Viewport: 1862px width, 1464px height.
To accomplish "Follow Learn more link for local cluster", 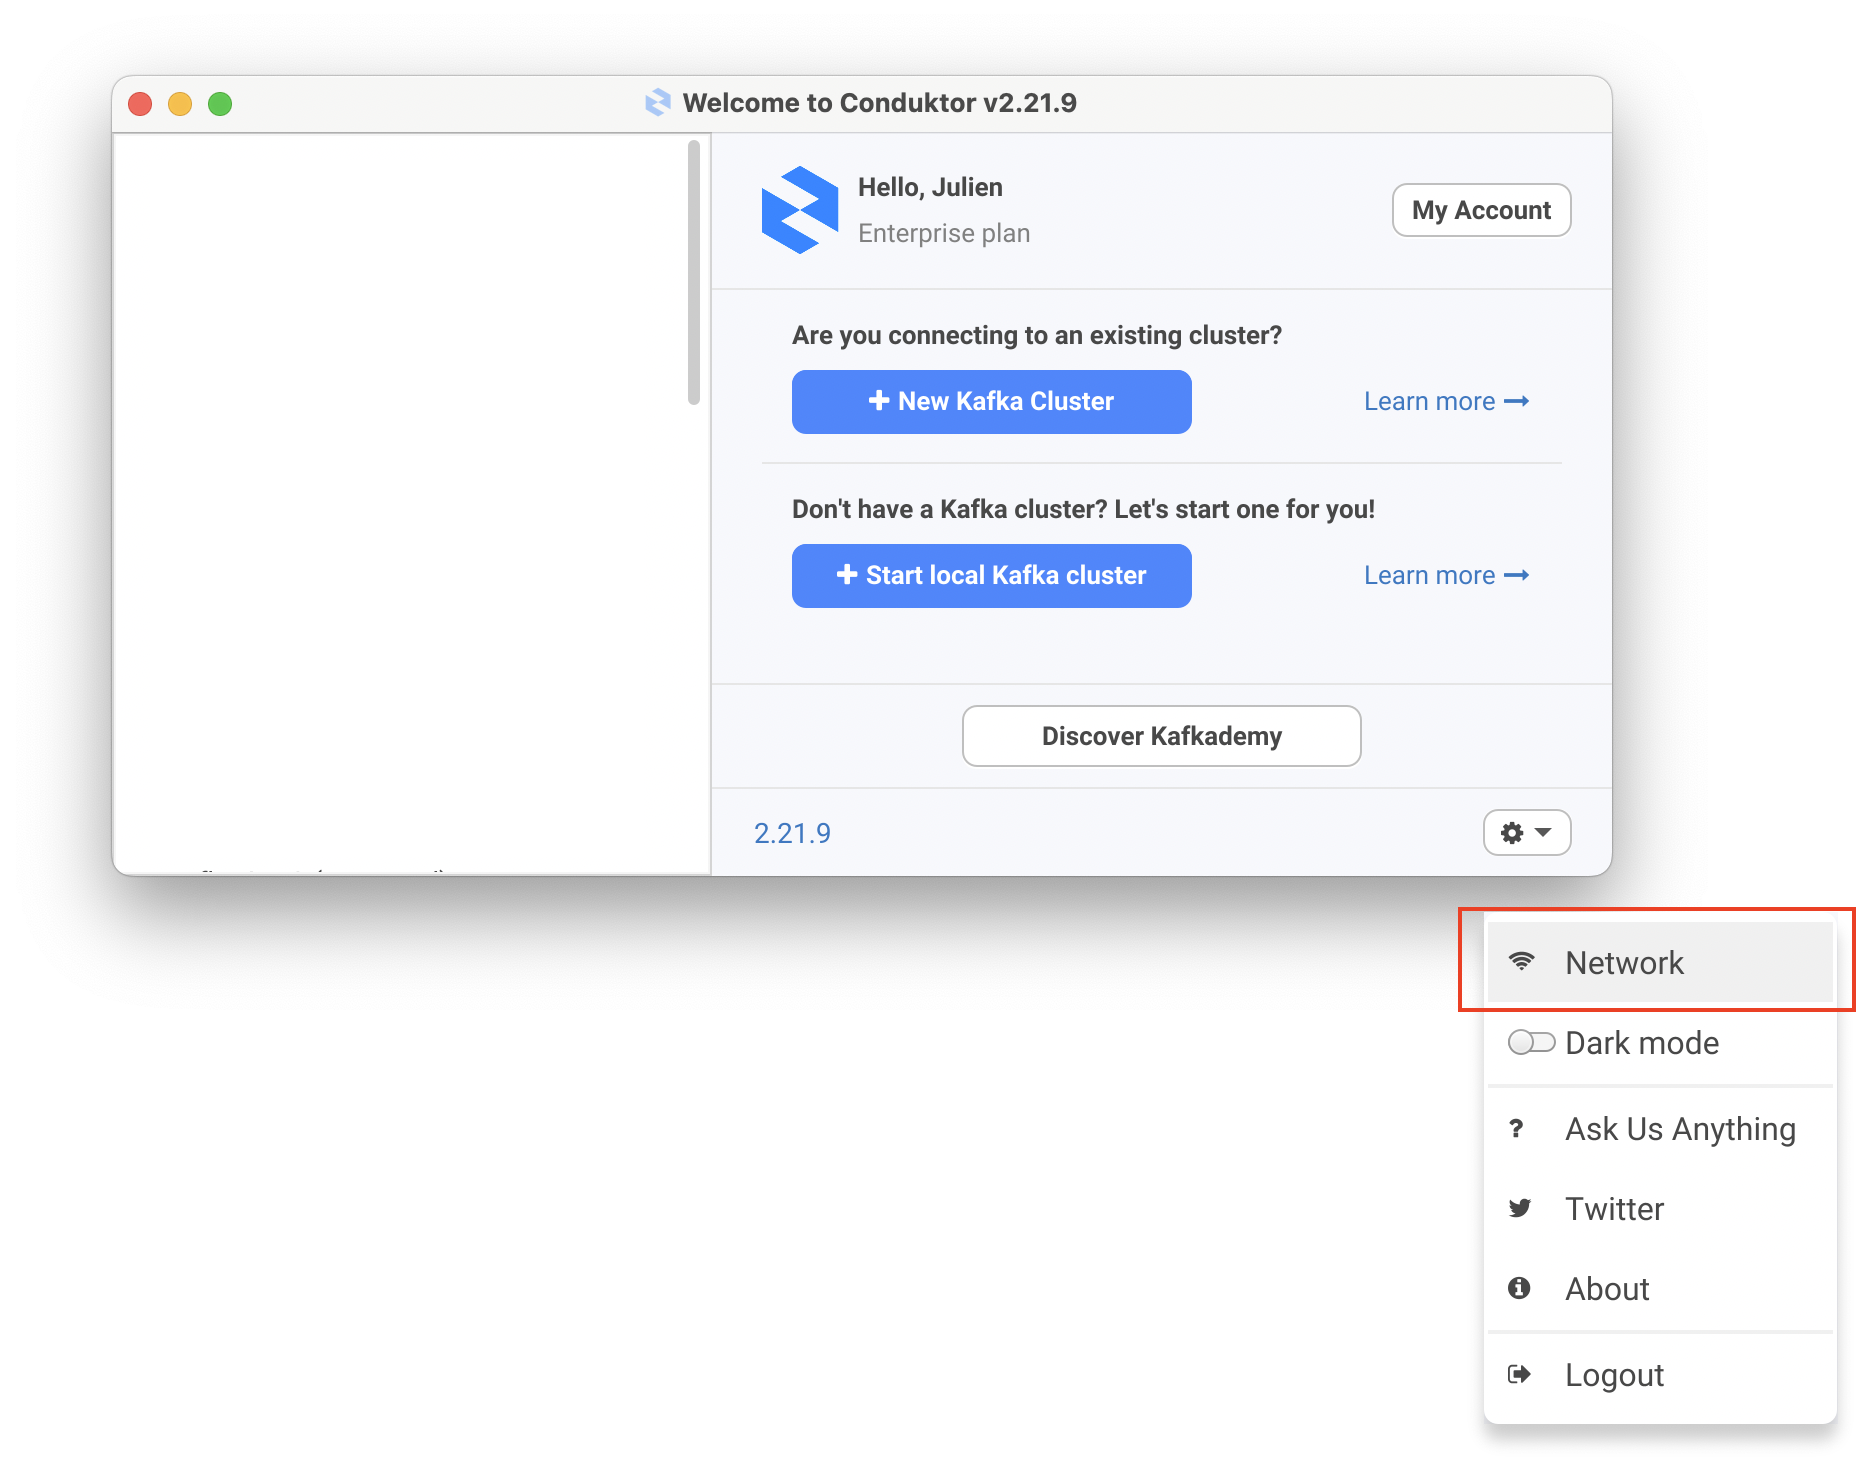I will (x=1446, y=575).
